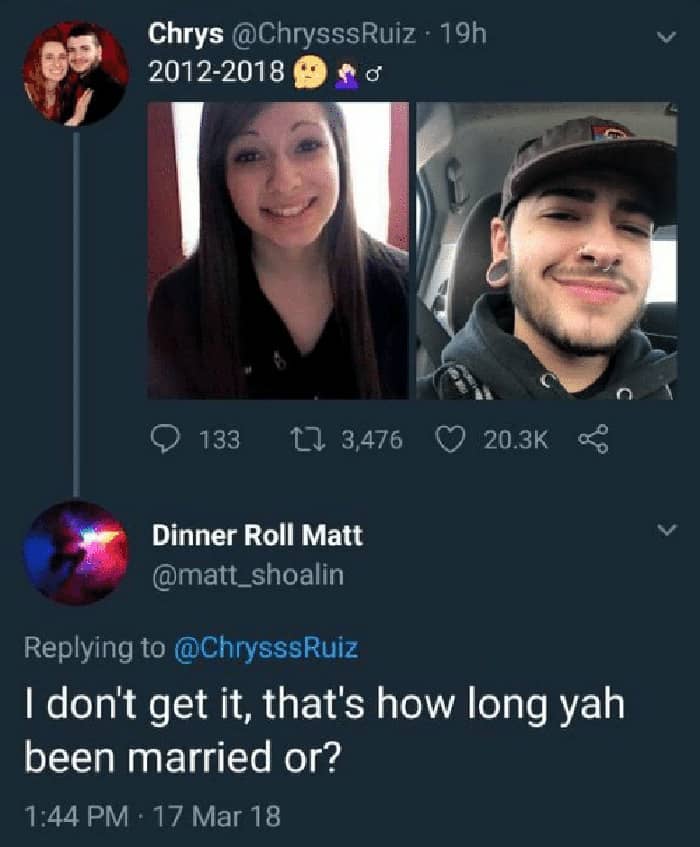
Task: Open the chevron menu on Chrys's tweet
Action: pos(663,38)
